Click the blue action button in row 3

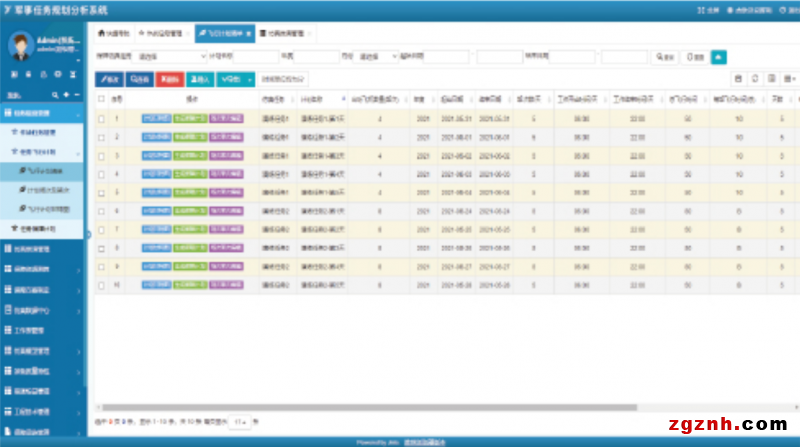156,156
